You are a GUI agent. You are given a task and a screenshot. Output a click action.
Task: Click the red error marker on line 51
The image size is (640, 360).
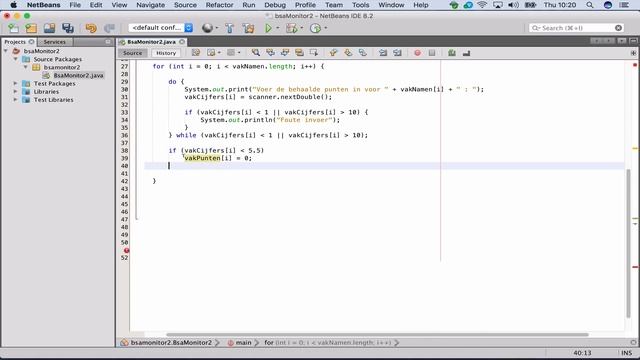tap(127, 250)
